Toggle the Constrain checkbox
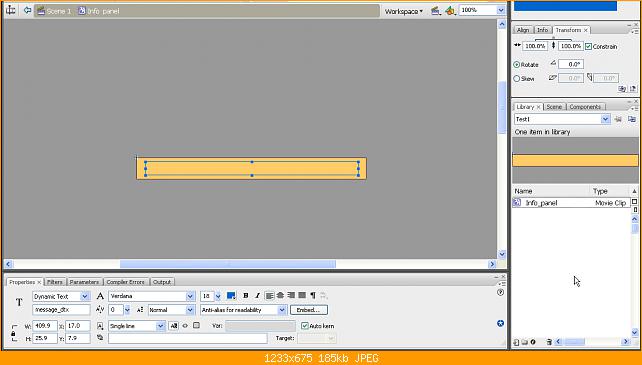Screen dimensions: 642x365 [x=588, y=46]
